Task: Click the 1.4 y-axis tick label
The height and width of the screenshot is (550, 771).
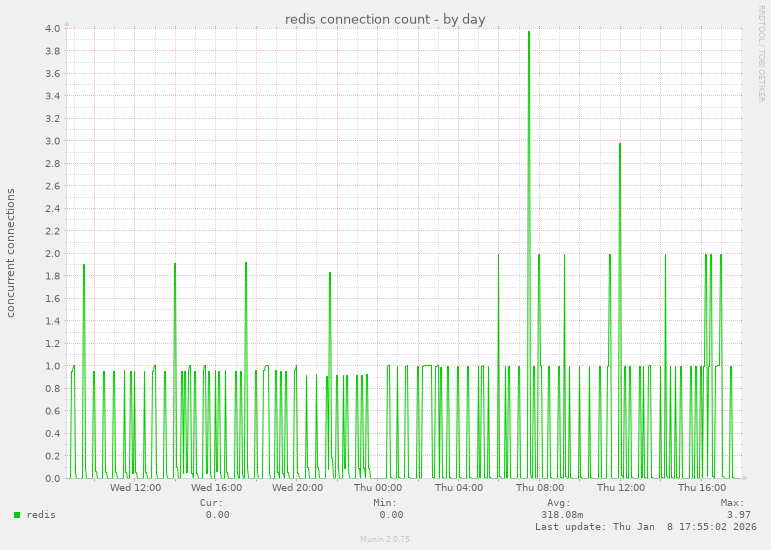Action: [x=53, y=321]
